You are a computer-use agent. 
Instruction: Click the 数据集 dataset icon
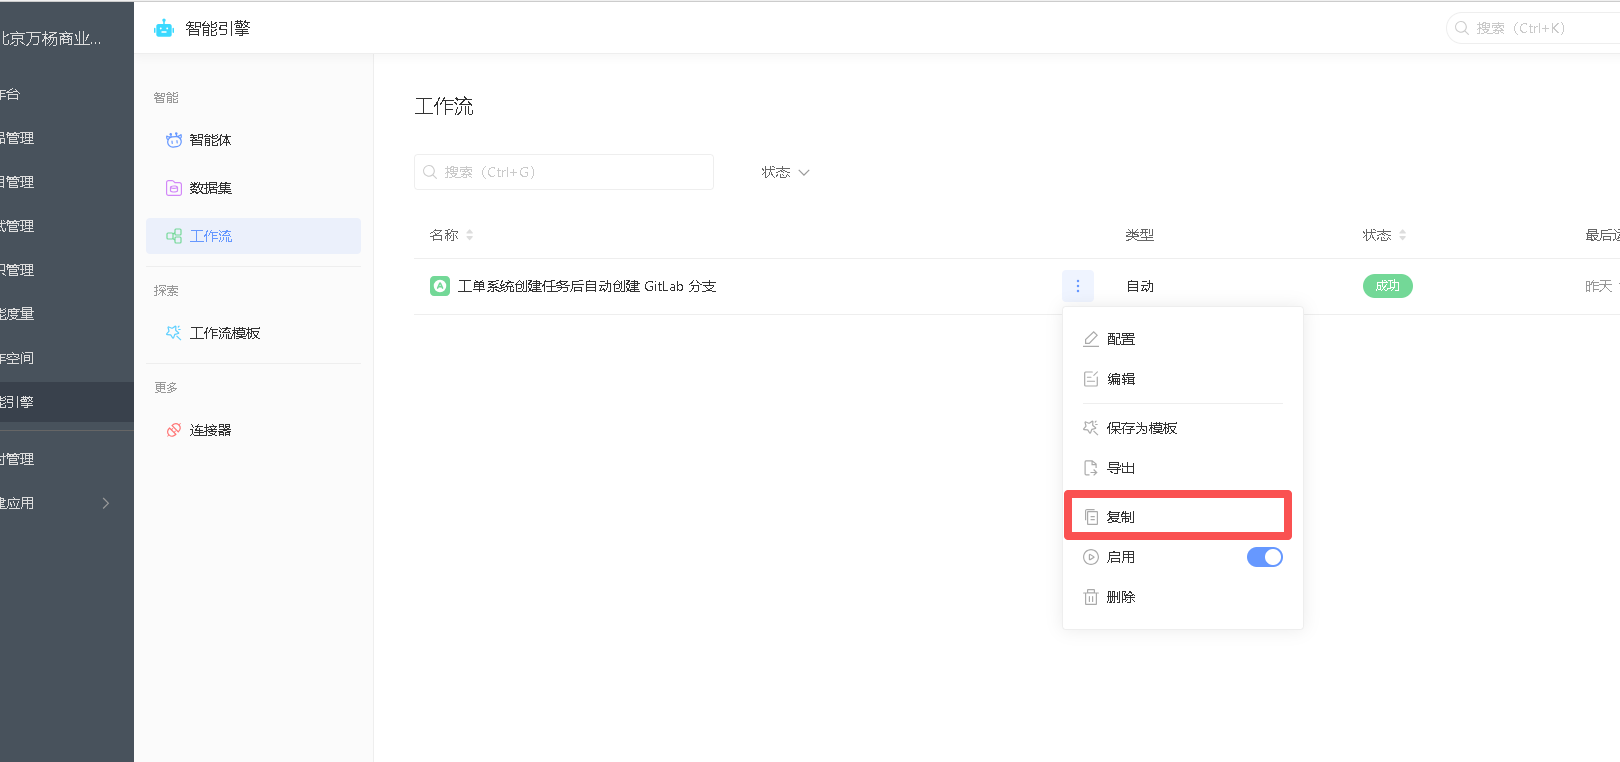click(x=174, y=188)
